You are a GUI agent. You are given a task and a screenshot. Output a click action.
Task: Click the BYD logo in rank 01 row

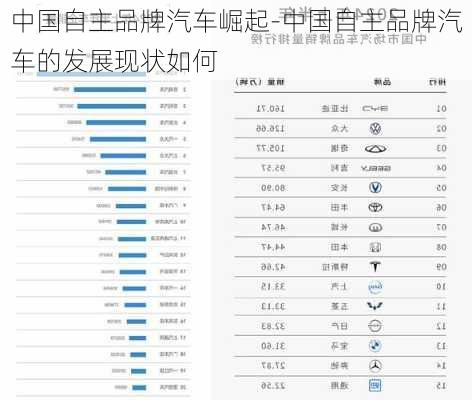(x=375, y=108)
